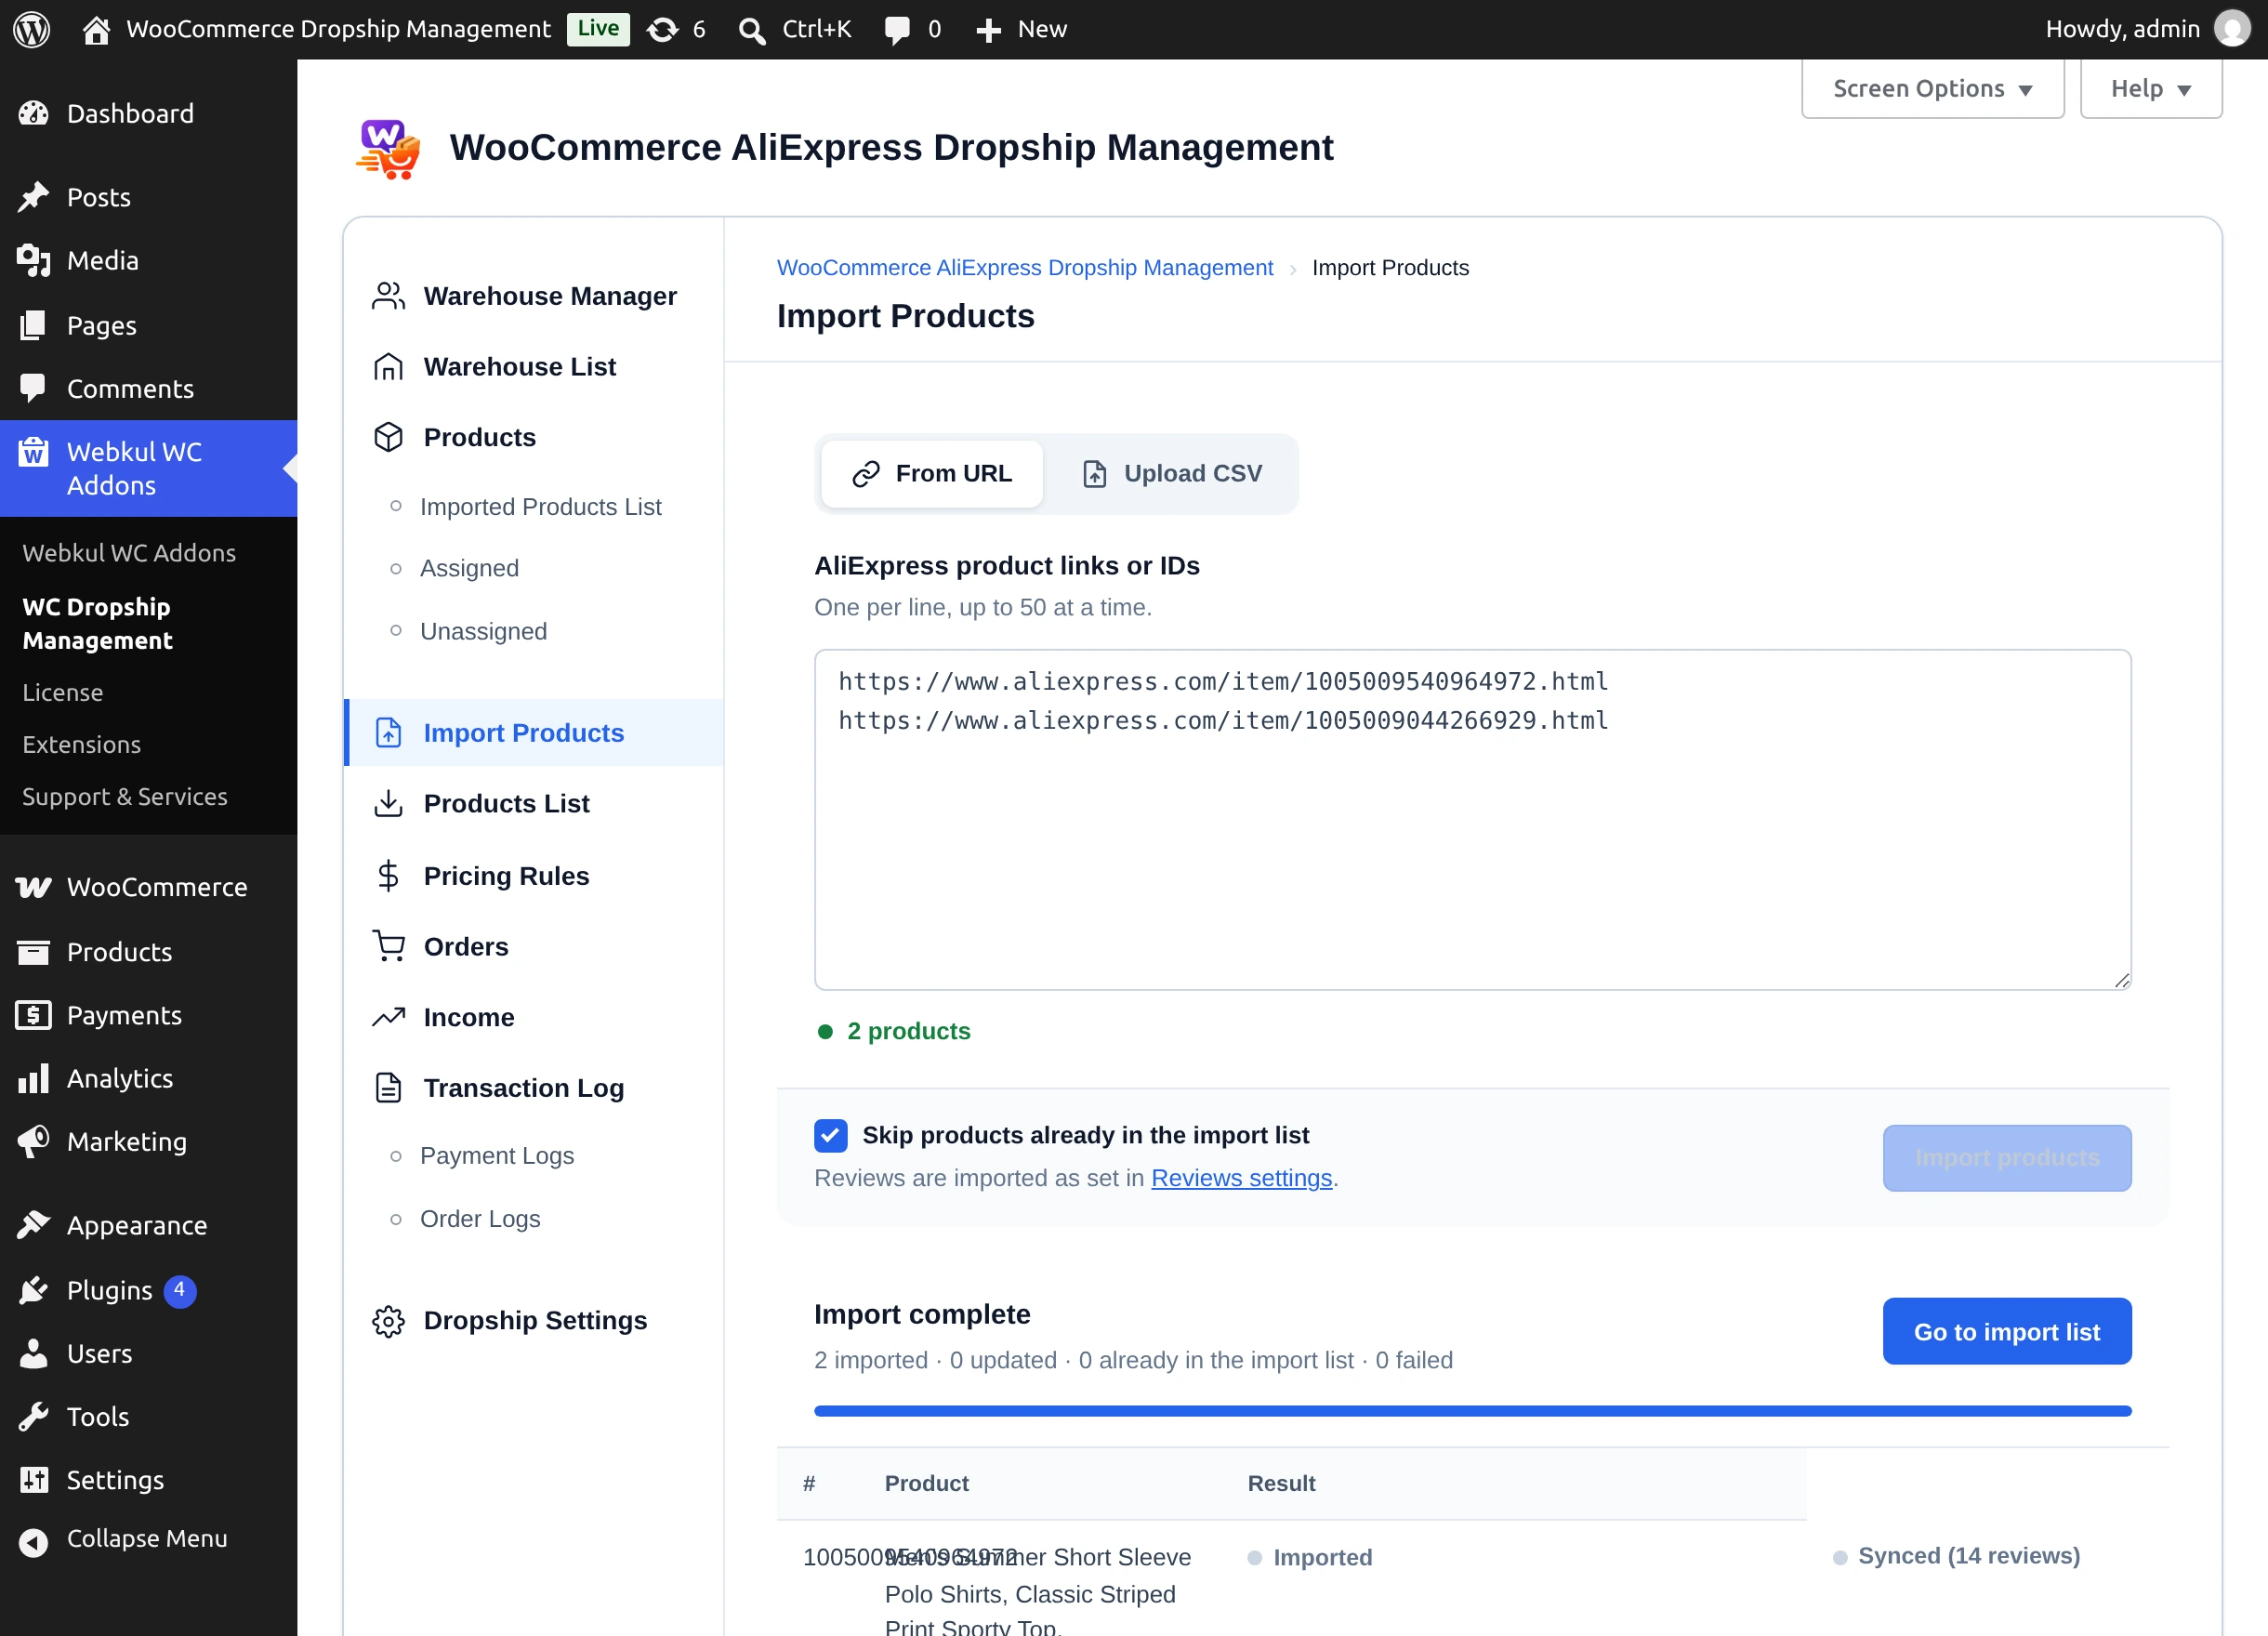Click the Imported result status

tap(1310, 1557)
